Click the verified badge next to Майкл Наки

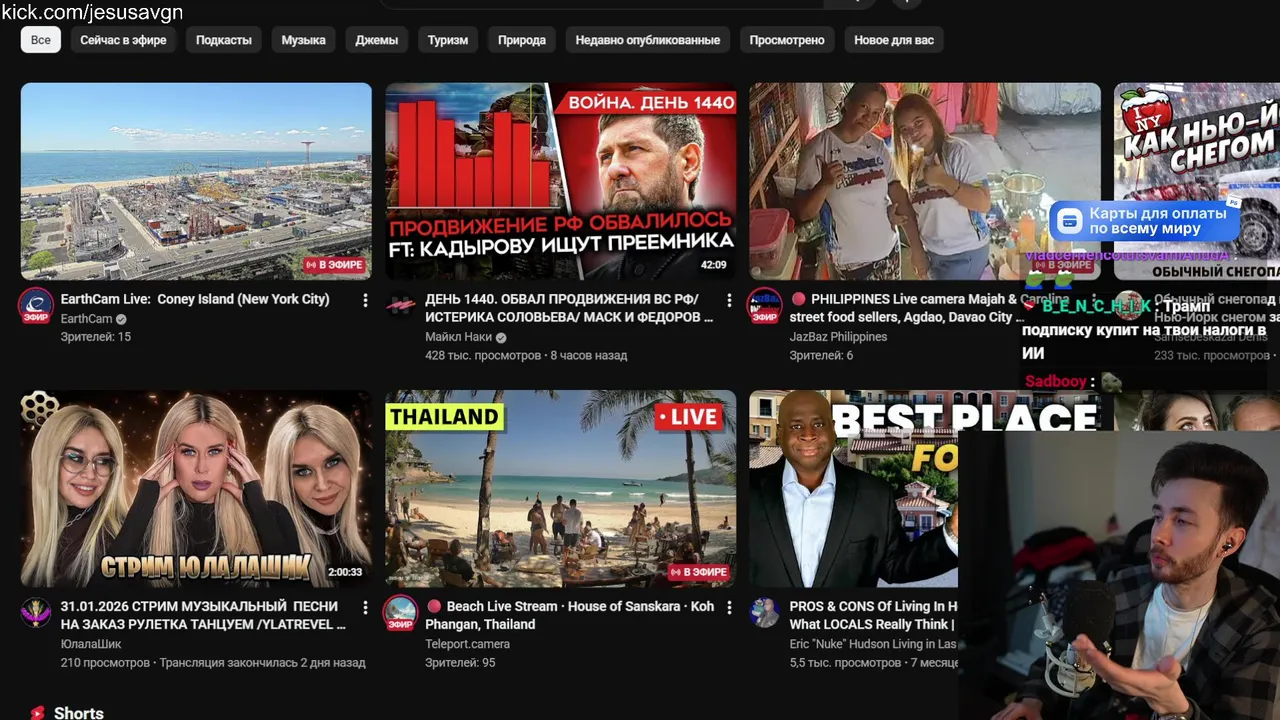pyautogui.click(x=501, y=337)
